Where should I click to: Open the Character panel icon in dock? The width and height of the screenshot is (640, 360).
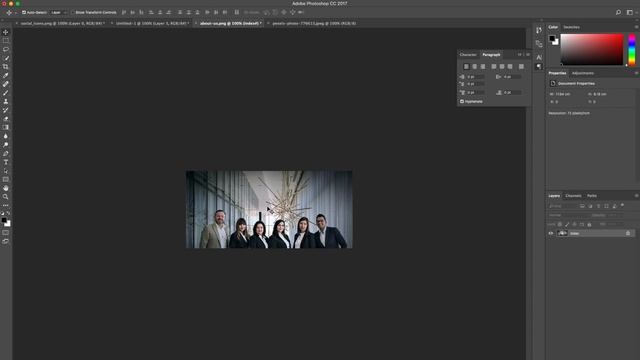click(539, 57)
